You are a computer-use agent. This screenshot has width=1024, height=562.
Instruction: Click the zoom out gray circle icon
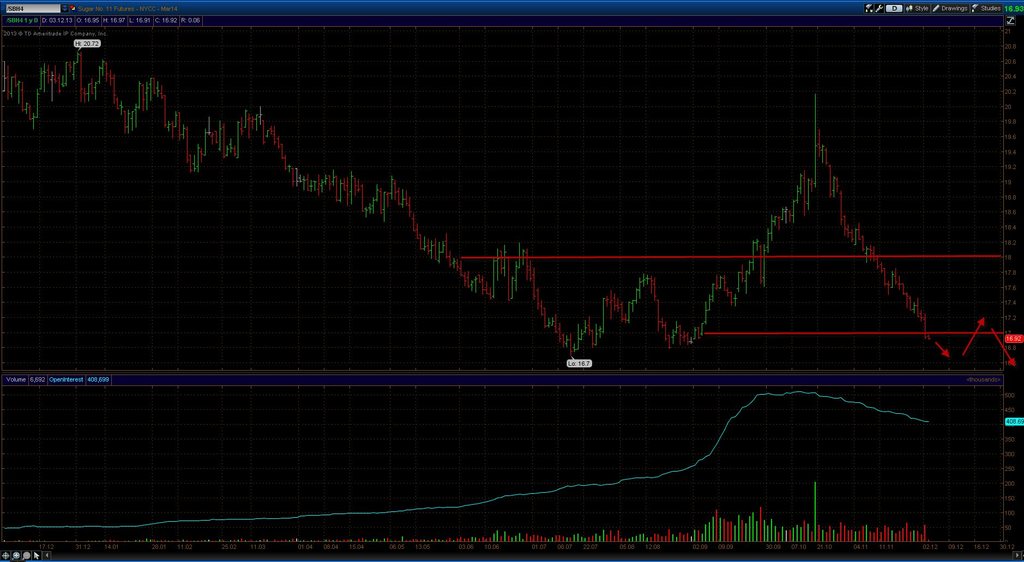coord(27,555)
